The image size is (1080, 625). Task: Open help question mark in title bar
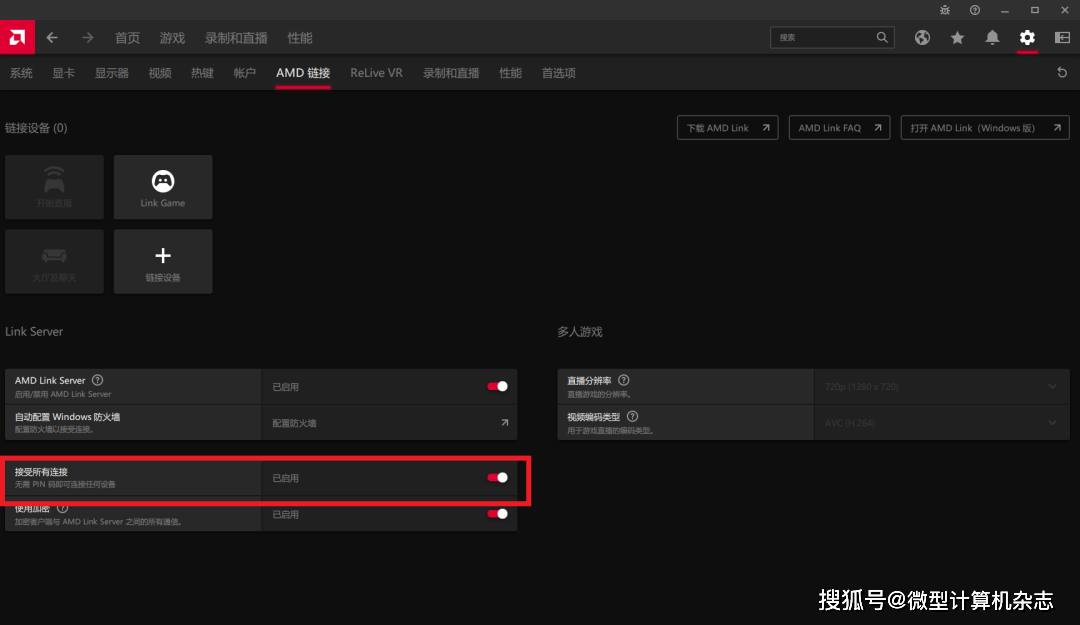pyautogui.click(x=975, y=10)
